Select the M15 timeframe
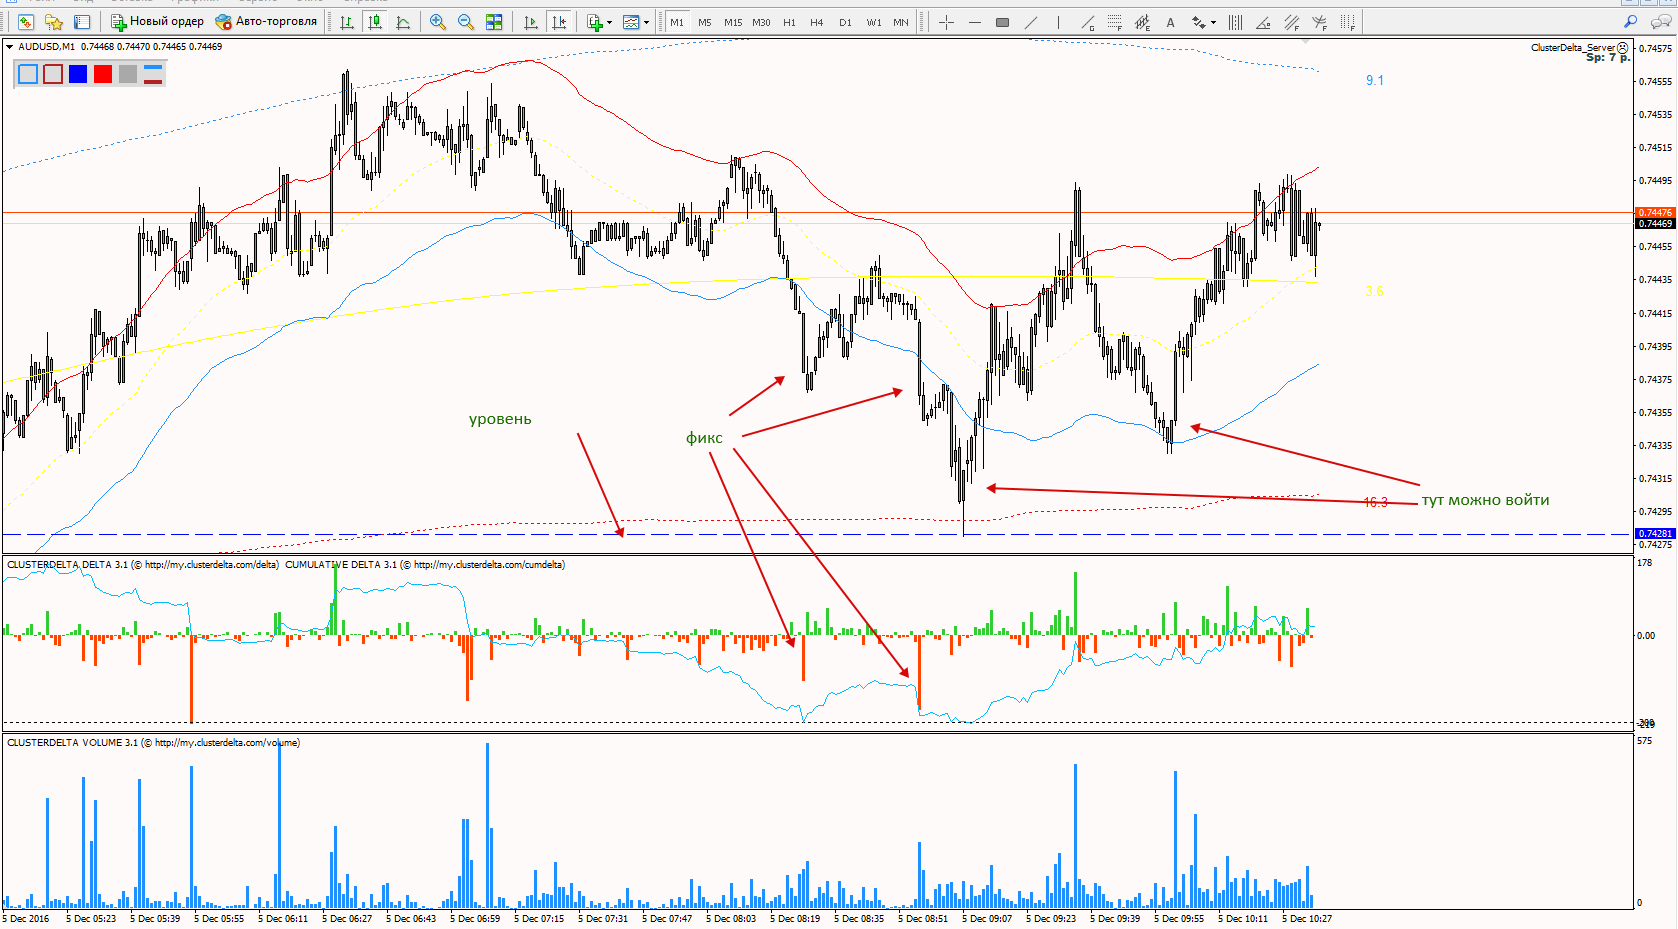 pyautogui.click(x=733, y=22)
